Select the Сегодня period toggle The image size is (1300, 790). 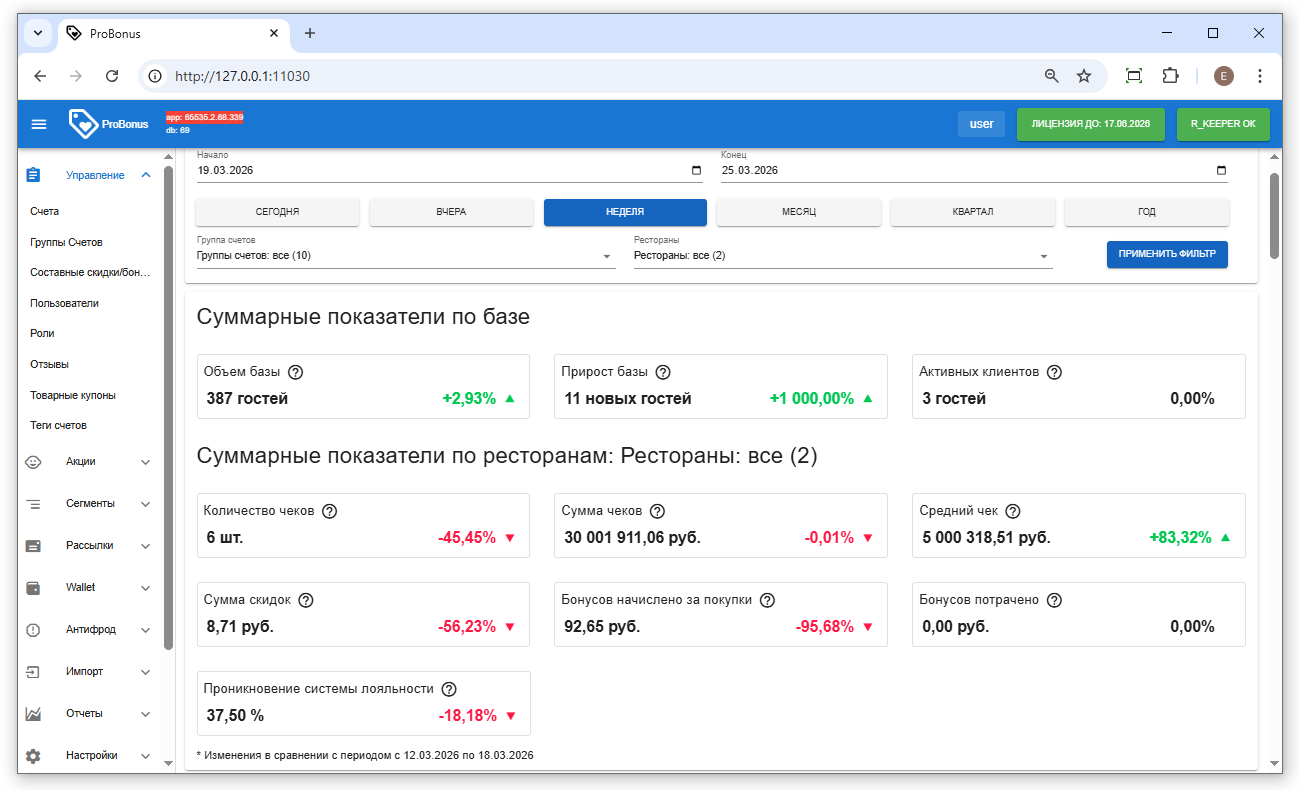coord(277,212)
